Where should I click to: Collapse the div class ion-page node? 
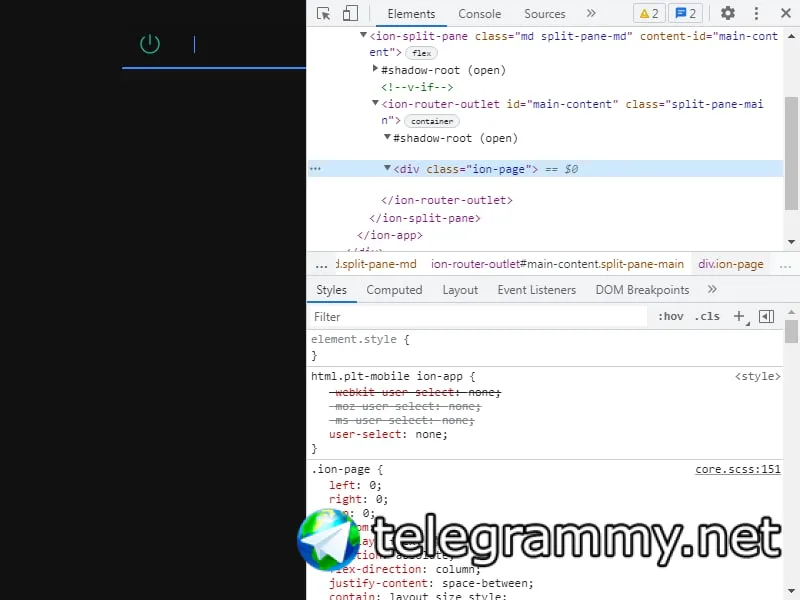click(387, 168)
